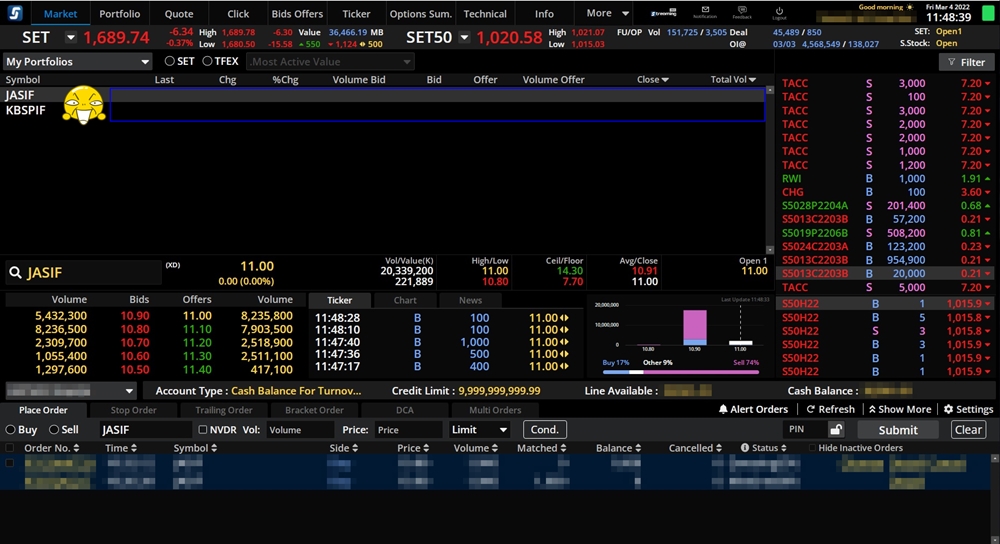The image size is (1000, 544).
Task: Click the Feedback speech bubble icon
Action: (x=741, y=11)
